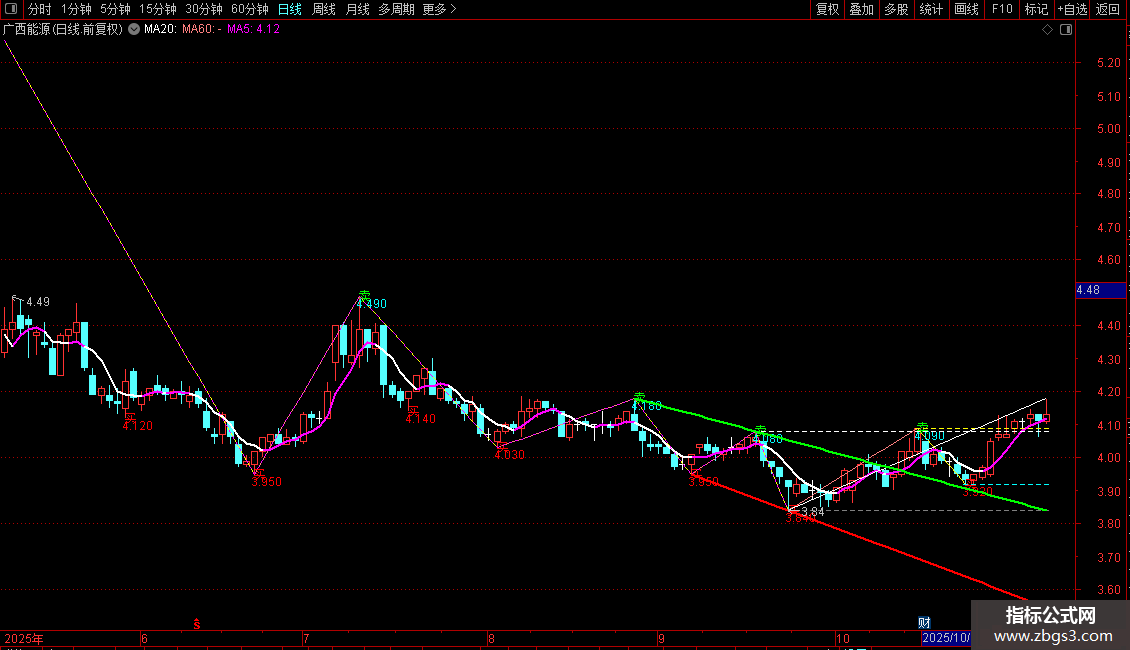The height and width of the screenshot is (650, 1130).
Task: Click the 2025年 label on time axis
Action: [x=24, y=638]
